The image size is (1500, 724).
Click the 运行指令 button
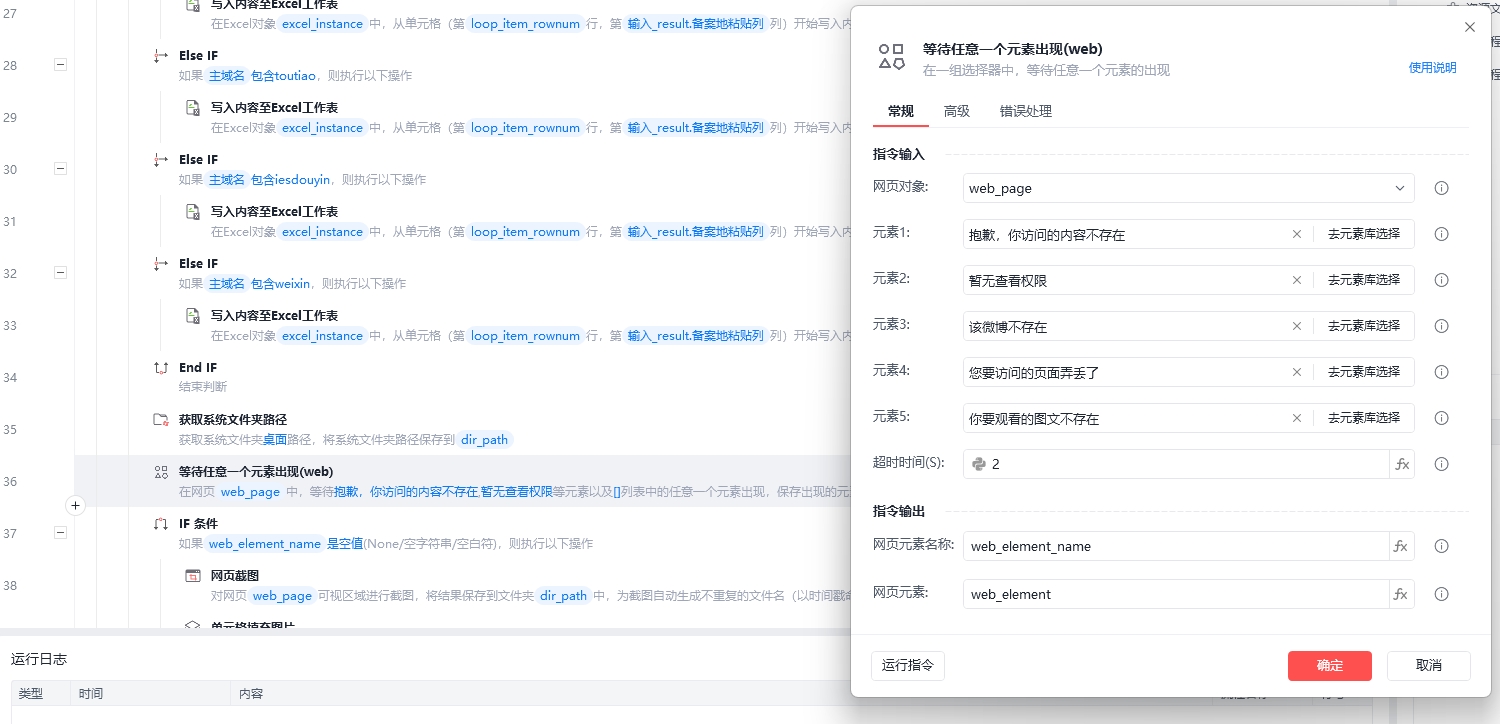908,666
